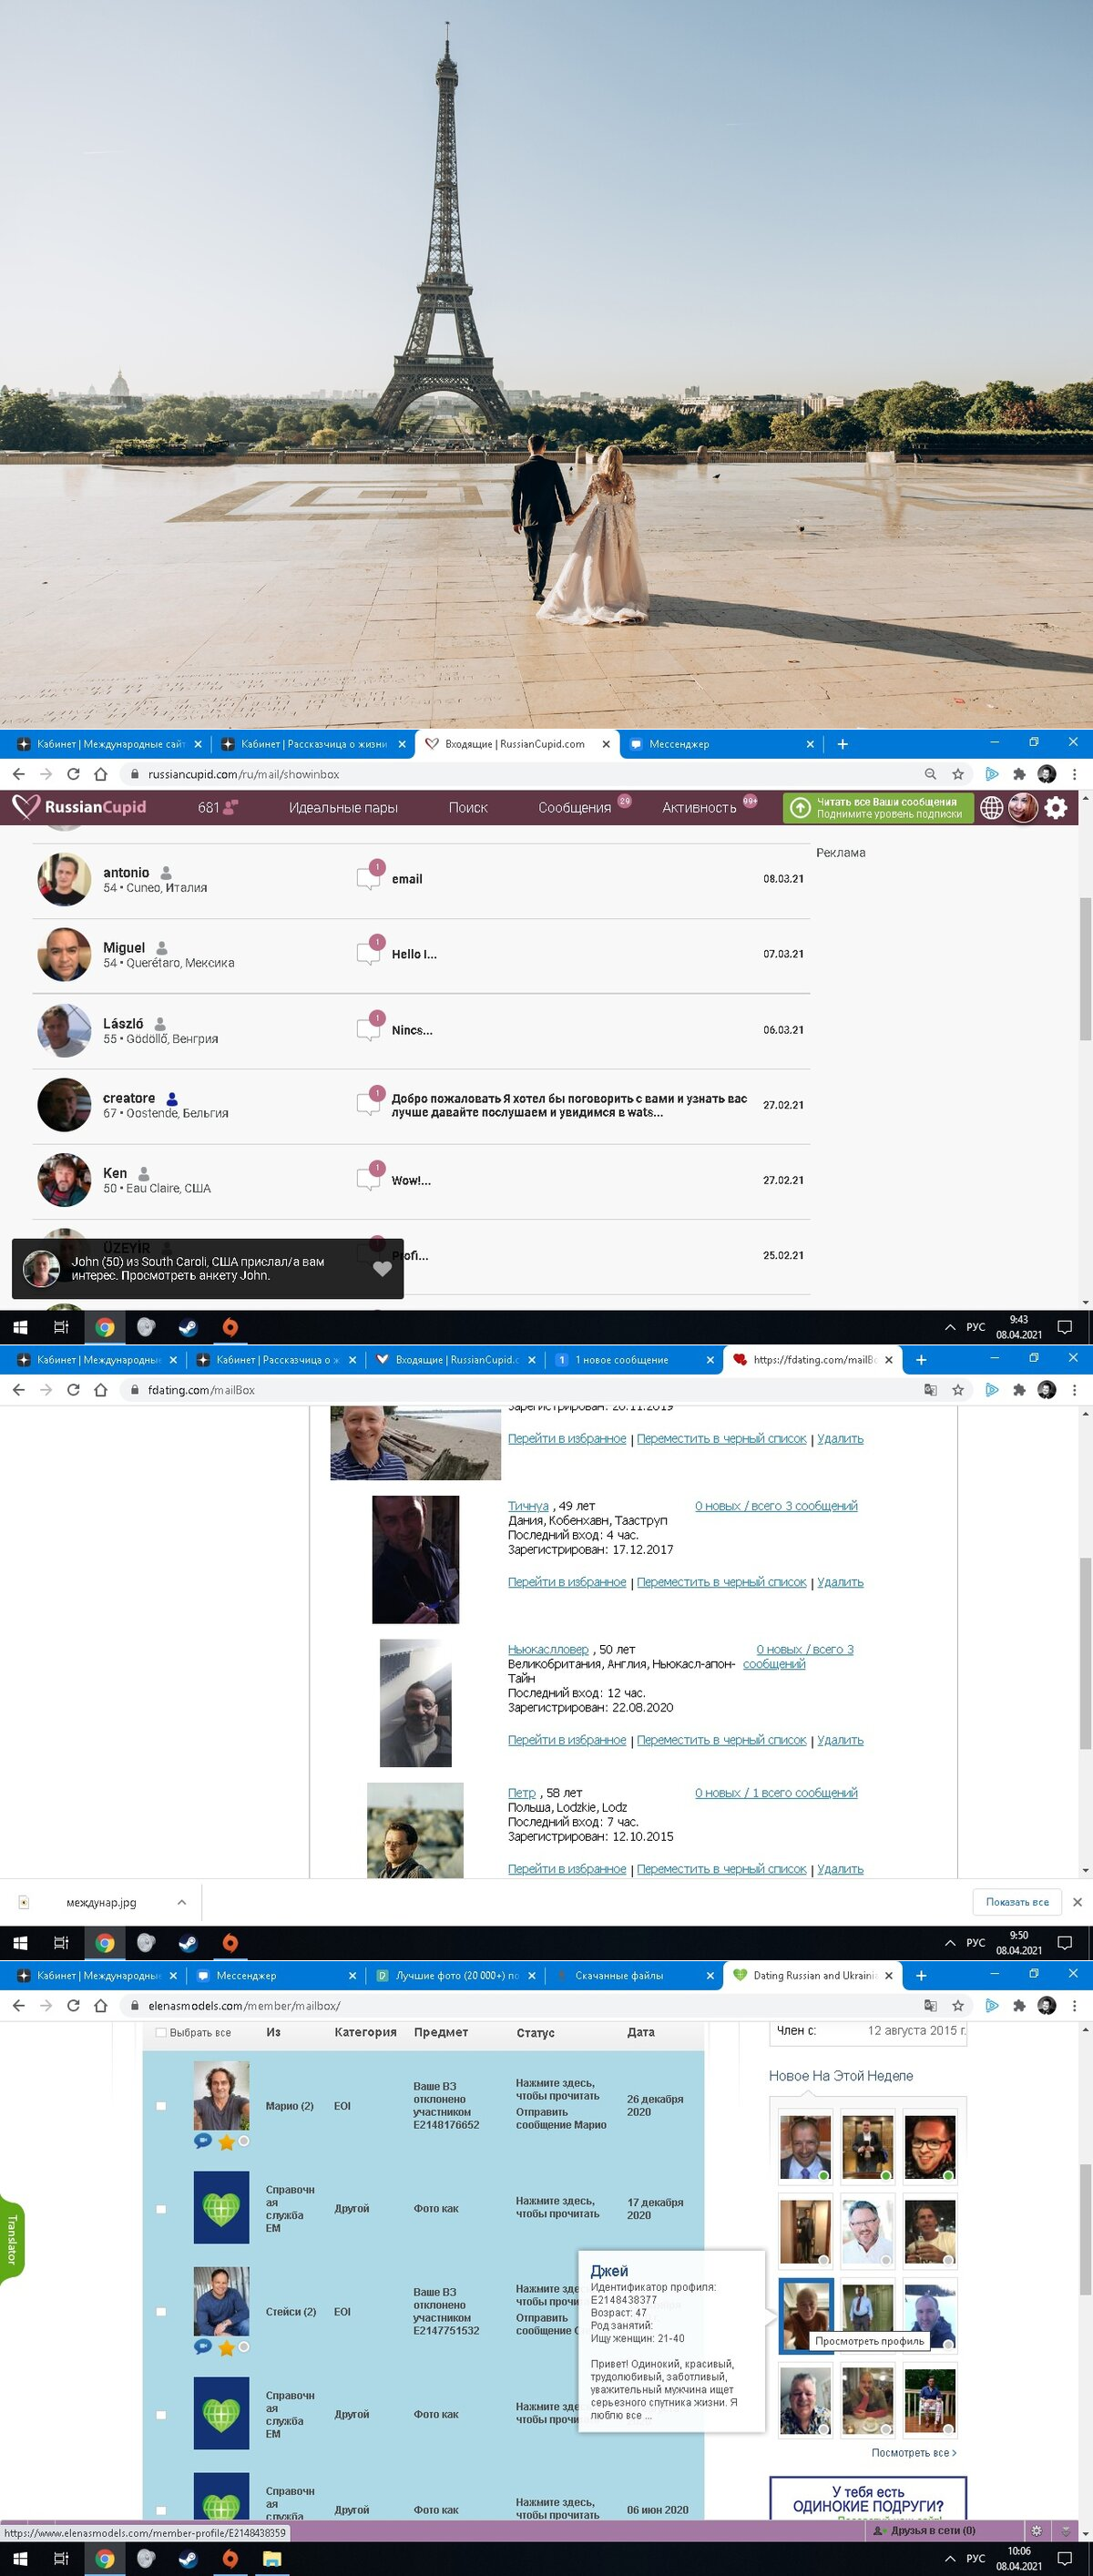Open the message bubble icon in Miguel's row

369,952
